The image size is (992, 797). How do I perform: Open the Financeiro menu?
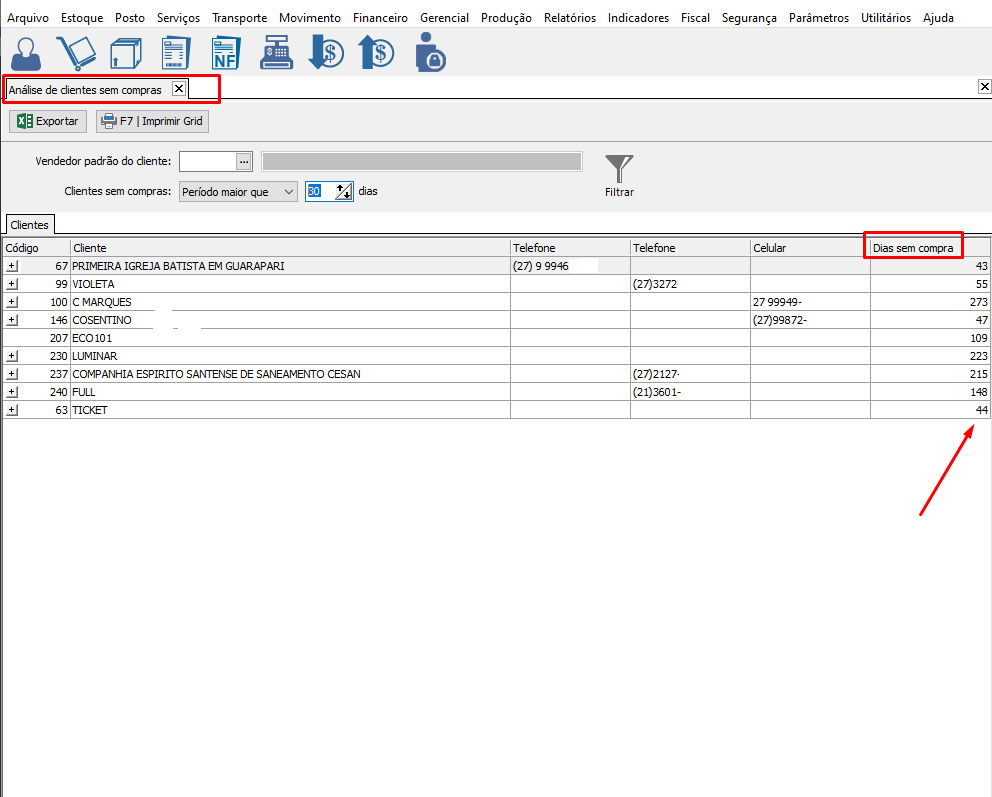[x=380, y=18]
